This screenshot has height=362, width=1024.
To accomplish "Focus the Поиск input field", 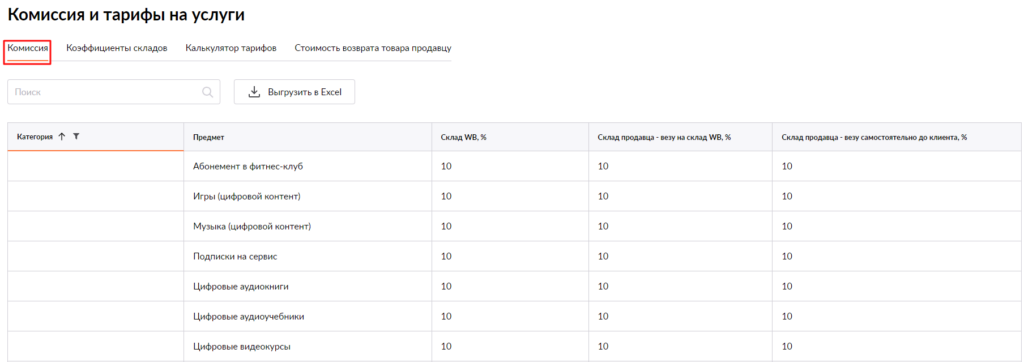I will coord(114,92).
